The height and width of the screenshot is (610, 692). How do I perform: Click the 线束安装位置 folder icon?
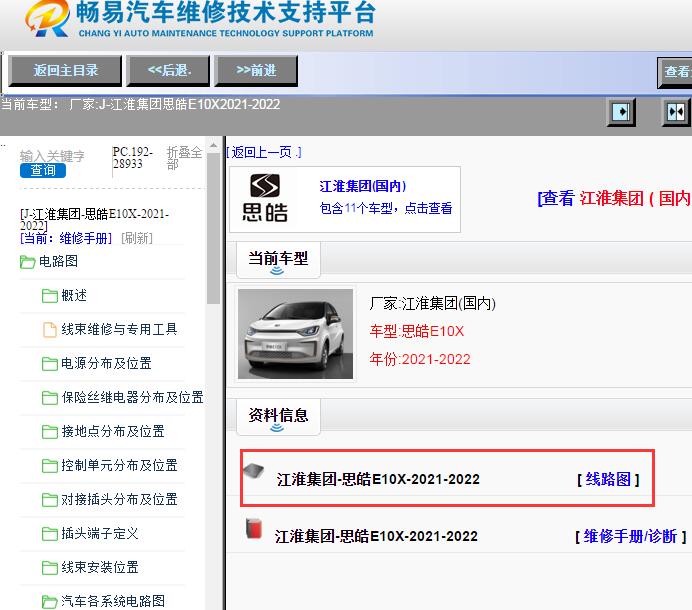coord(50,568)
